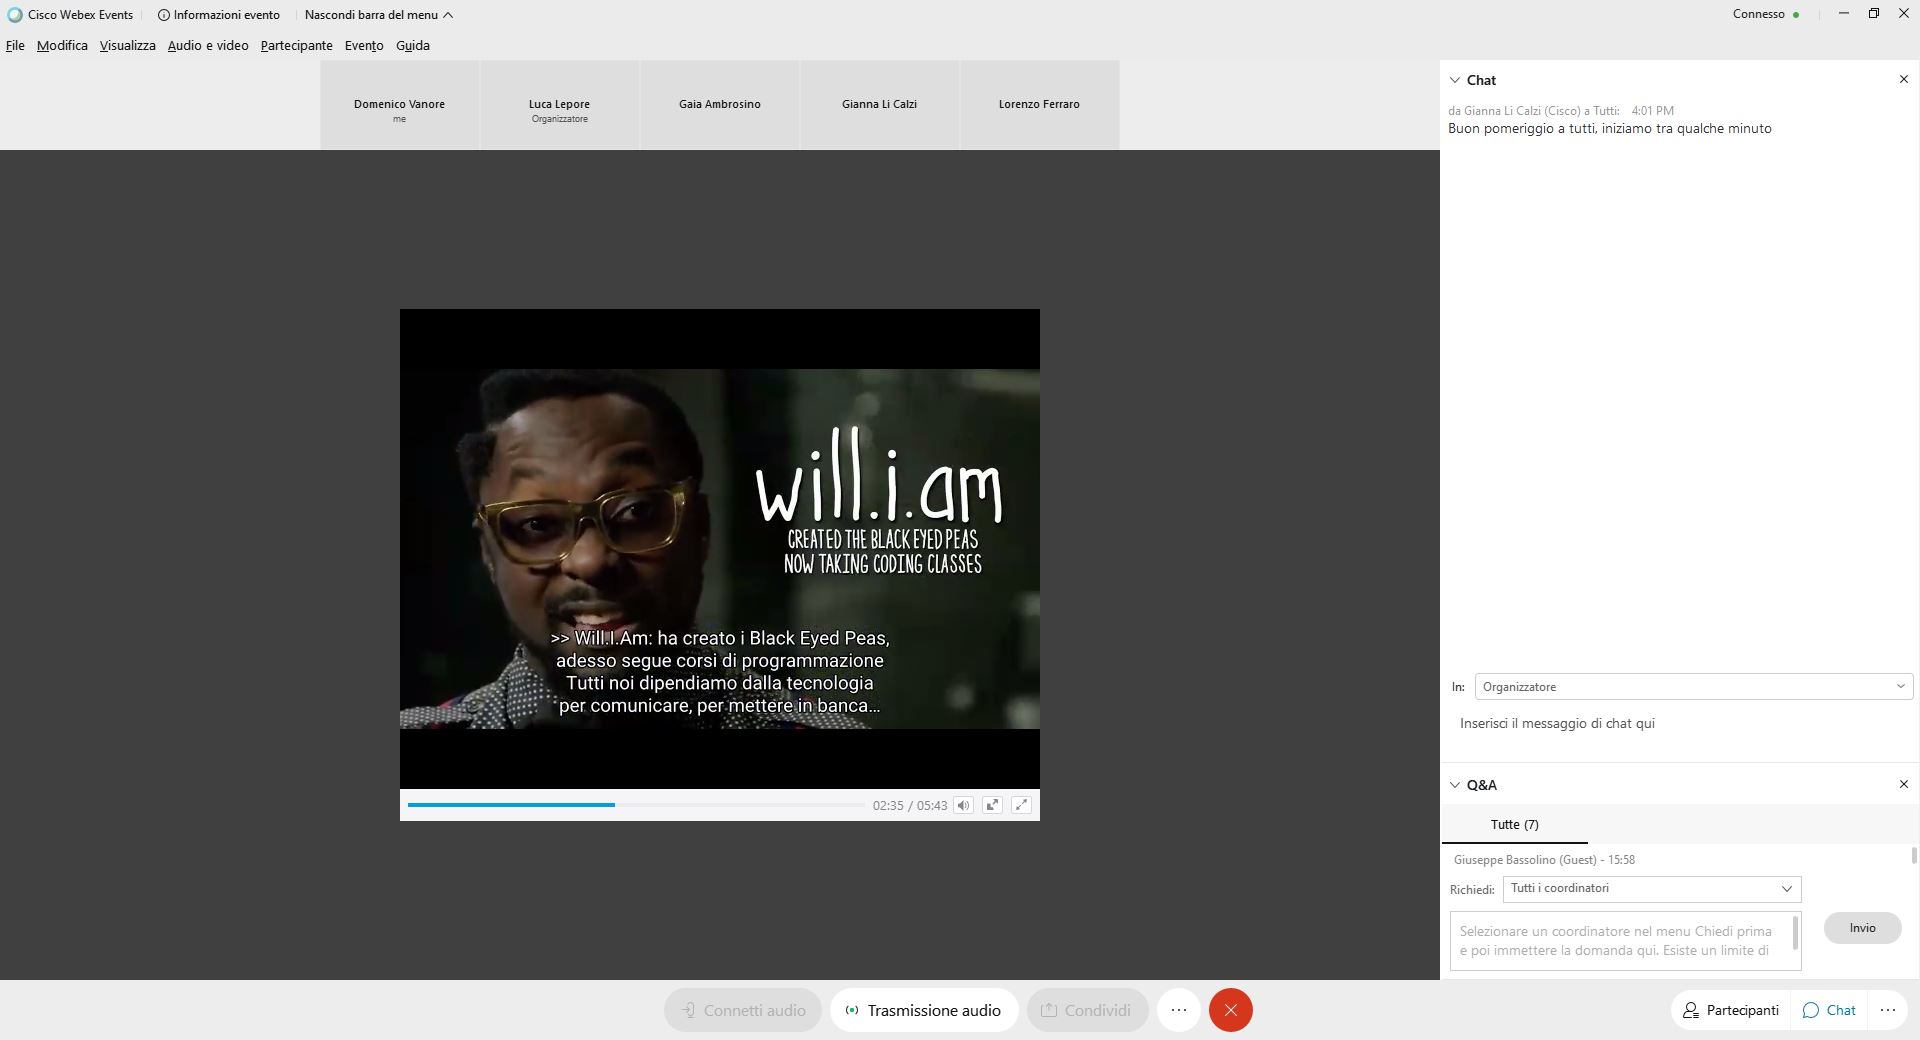The image size is (1920, 1040).
Task: Collapse the Chat panel section
Action: 1455,80
